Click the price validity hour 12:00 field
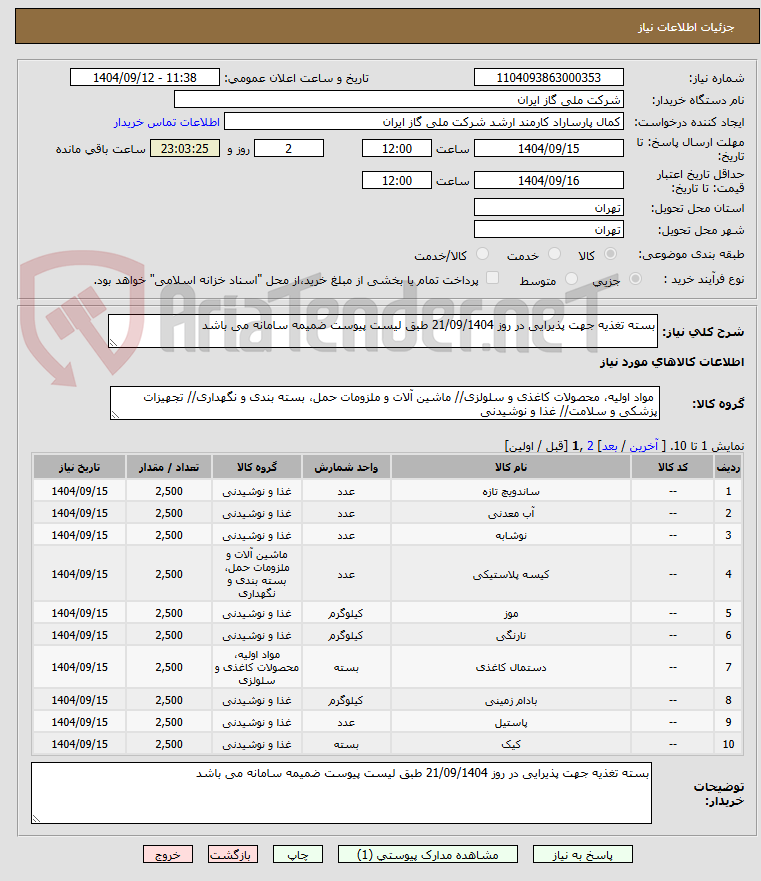761x881 pixels. 397,180
